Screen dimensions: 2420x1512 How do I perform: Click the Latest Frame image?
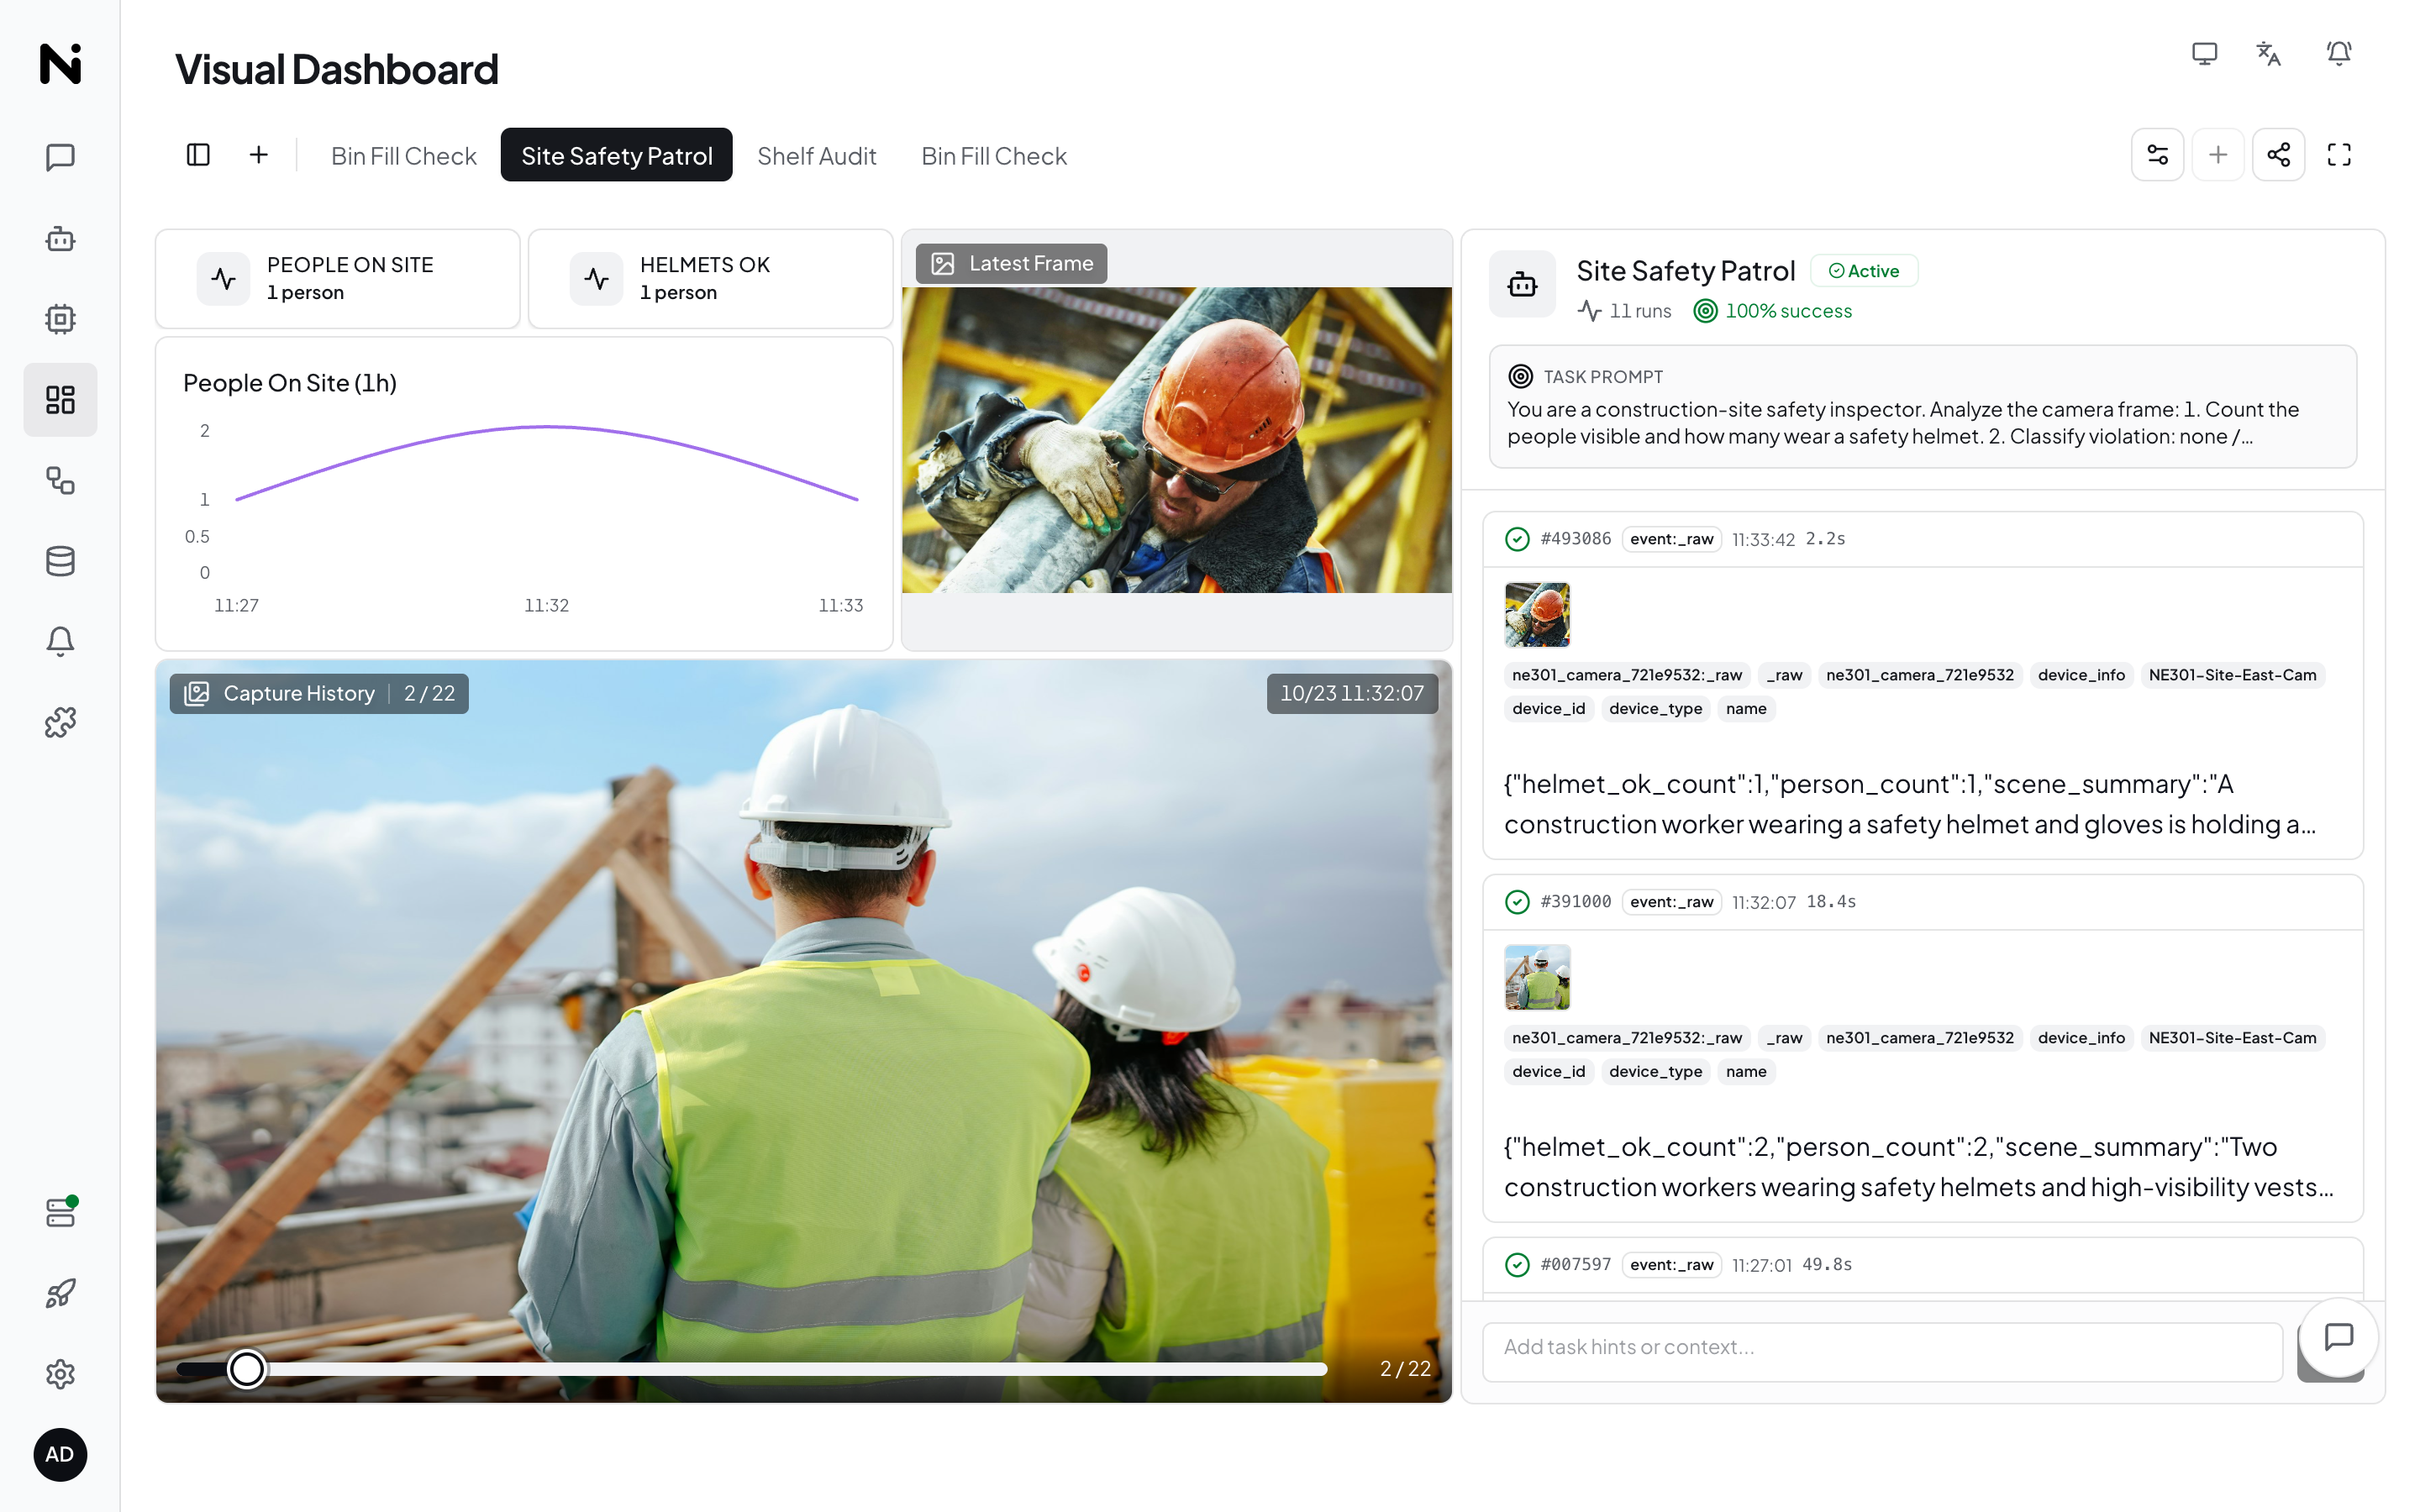[x=1176, y=440]
